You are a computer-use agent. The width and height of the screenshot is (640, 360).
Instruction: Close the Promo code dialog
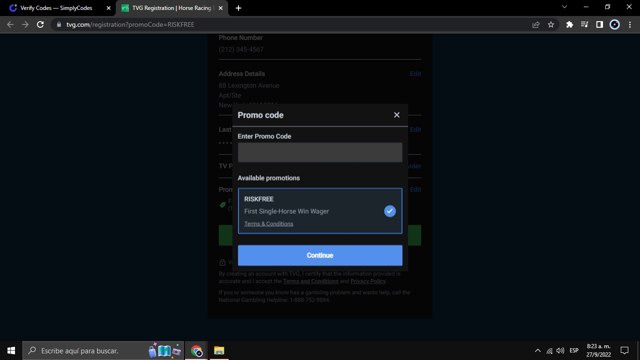(x=396, y=115)
